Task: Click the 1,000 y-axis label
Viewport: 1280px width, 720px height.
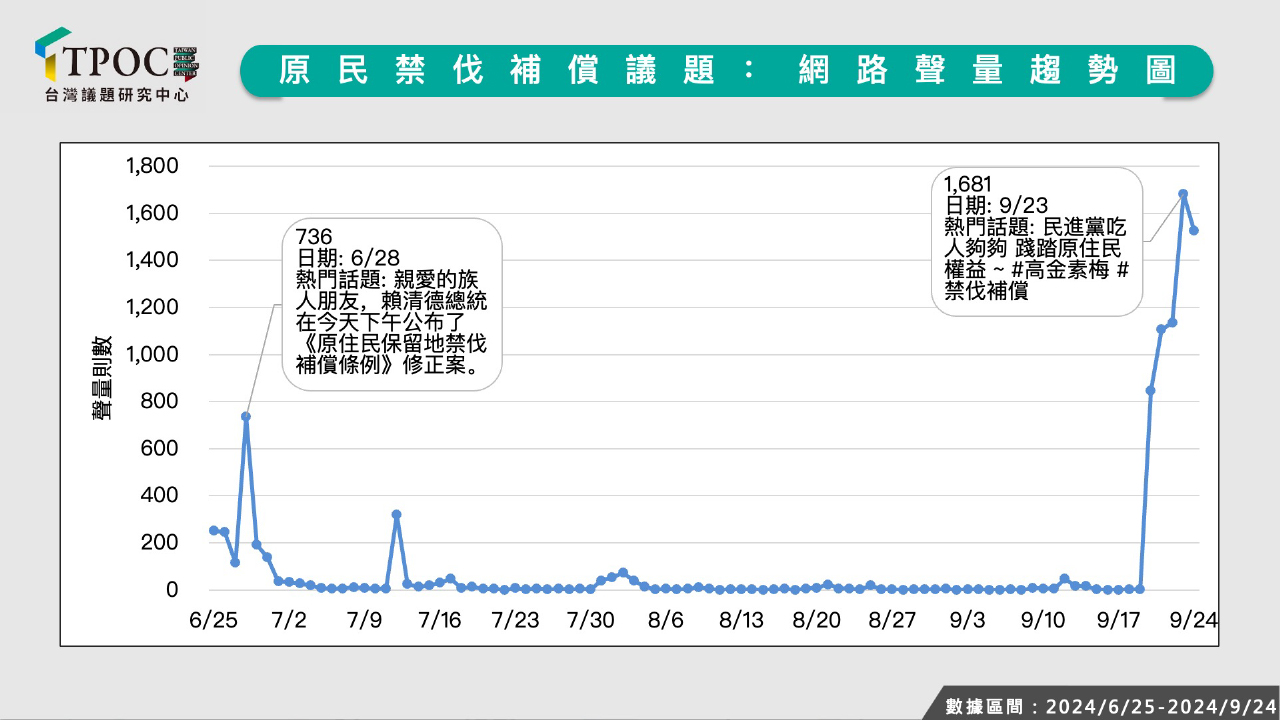Action: 150,354
